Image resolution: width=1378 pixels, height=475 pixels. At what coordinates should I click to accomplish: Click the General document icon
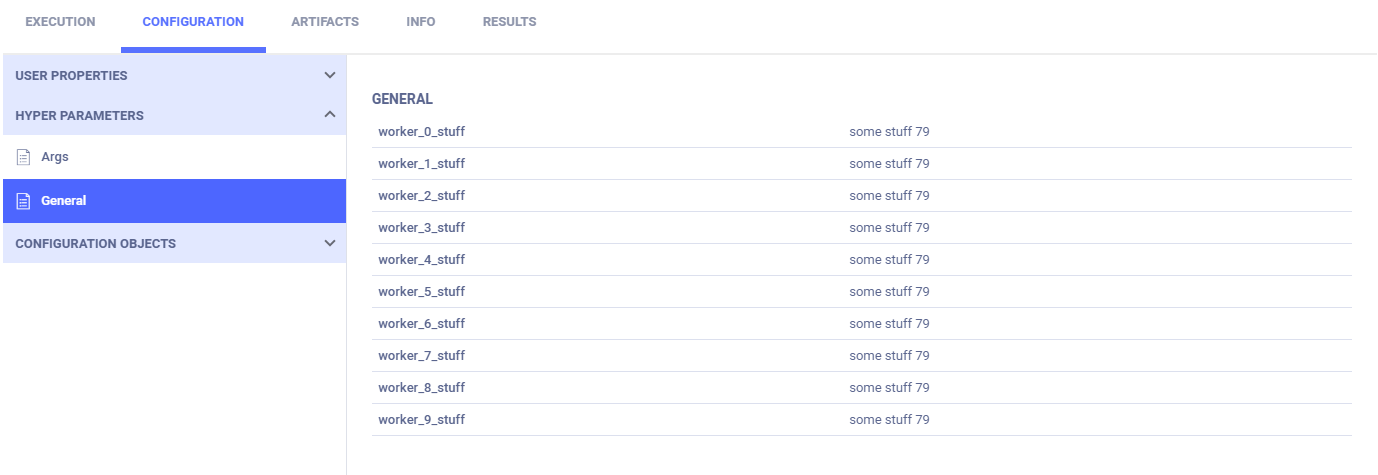click(x=24, y=201)
